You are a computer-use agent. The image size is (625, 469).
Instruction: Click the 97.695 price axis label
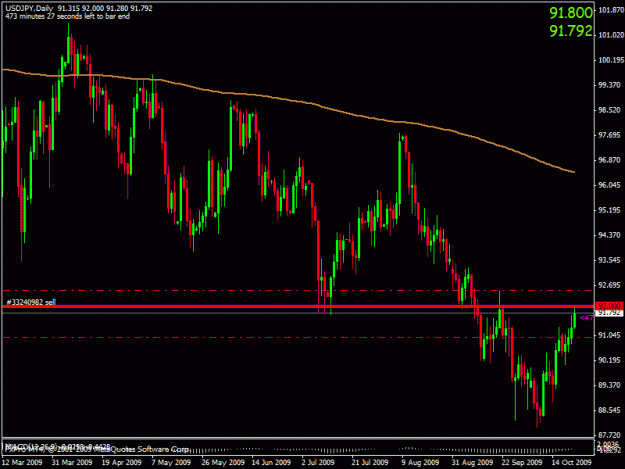coord(611,135)
